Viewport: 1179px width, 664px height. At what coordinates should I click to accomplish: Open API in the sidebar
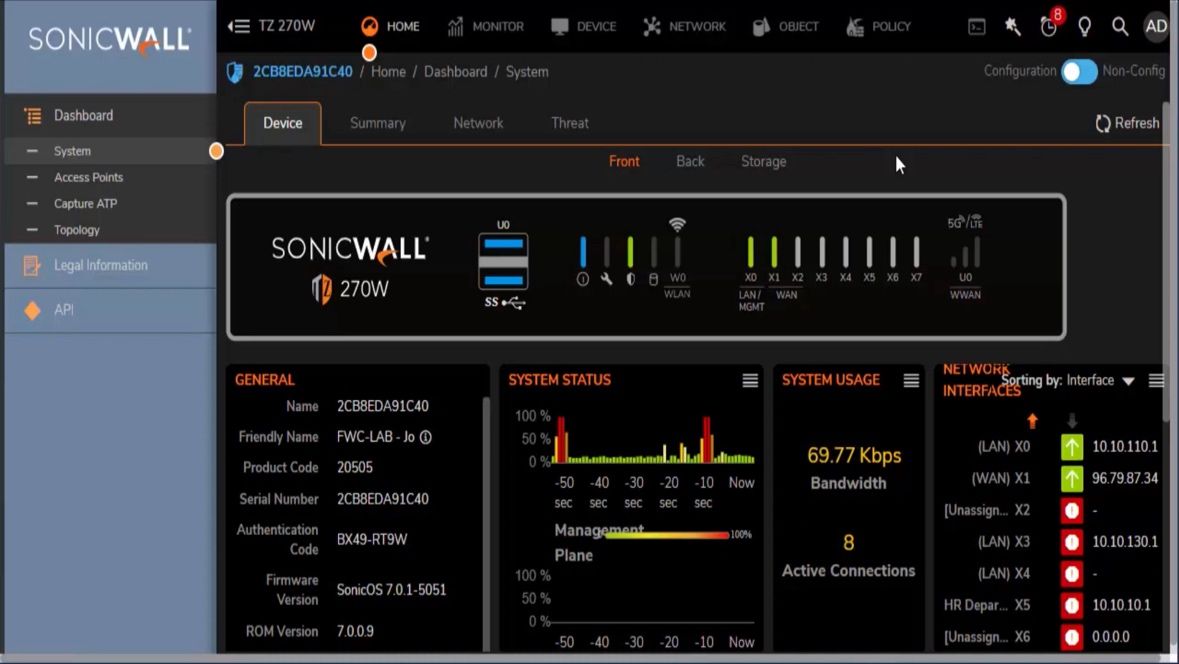click(x=110, y=310)
